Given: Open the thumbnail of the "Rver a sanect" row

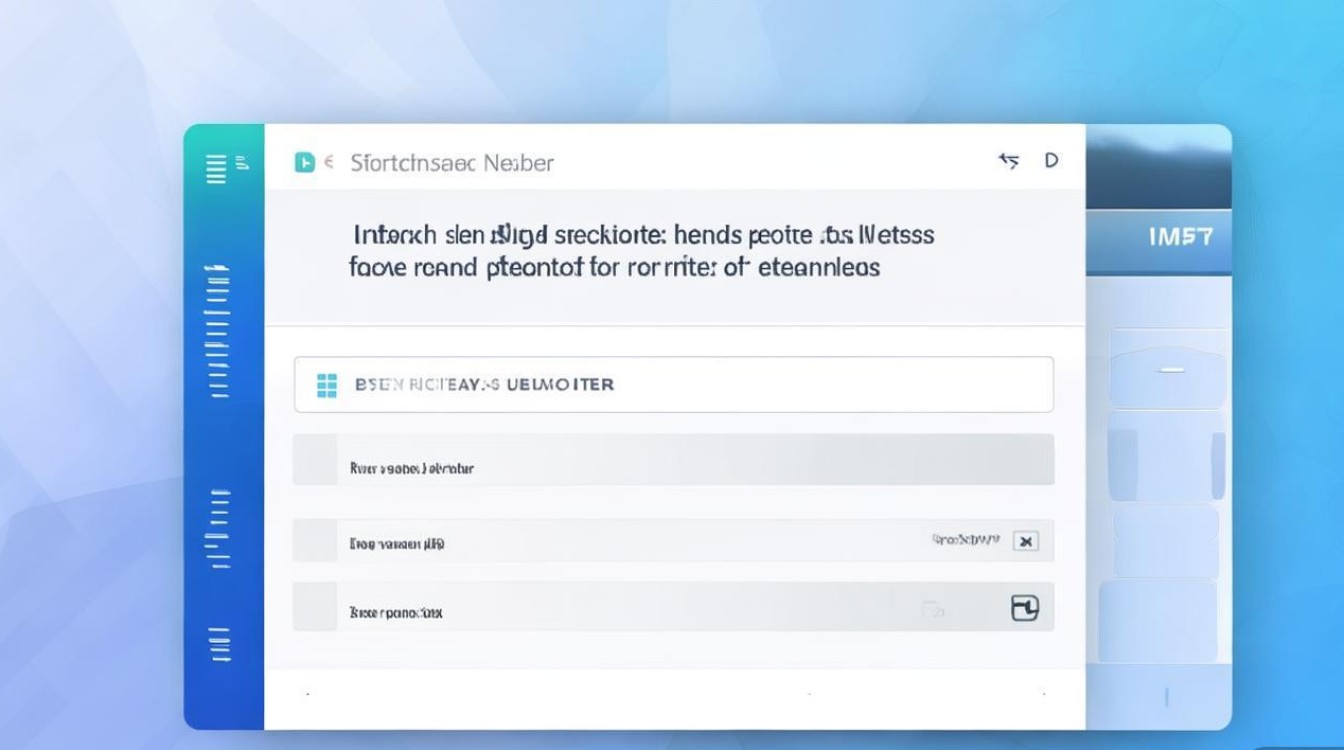Looking at the screenshot, I should click(315, 459).
